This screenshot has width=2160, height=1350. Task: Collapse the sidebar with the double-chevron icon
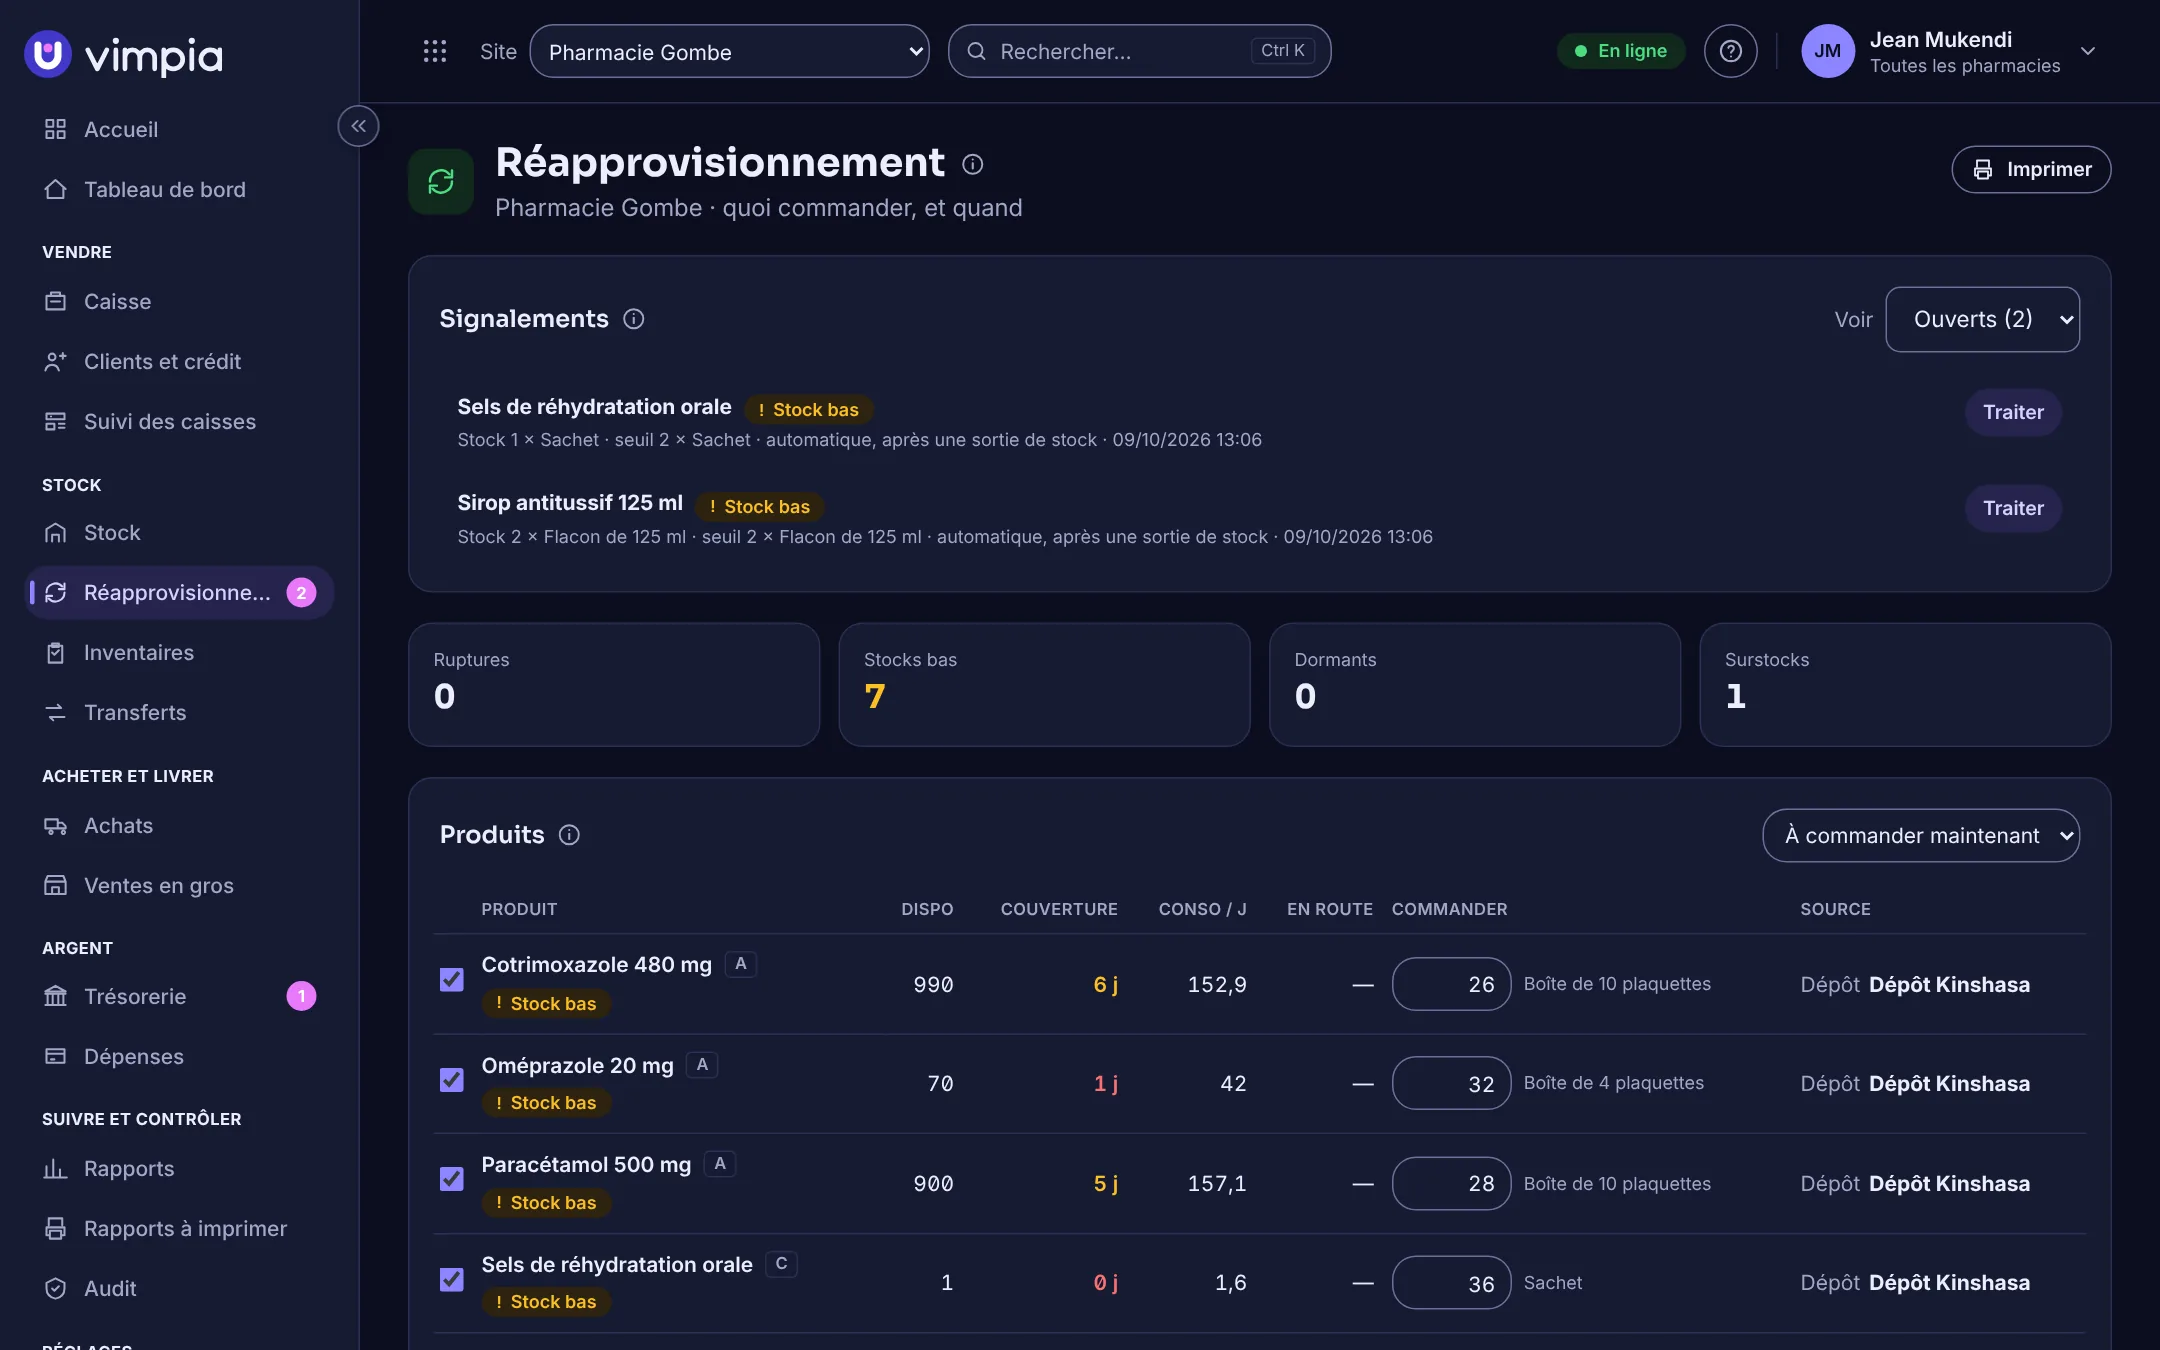[x=358, y=126]
